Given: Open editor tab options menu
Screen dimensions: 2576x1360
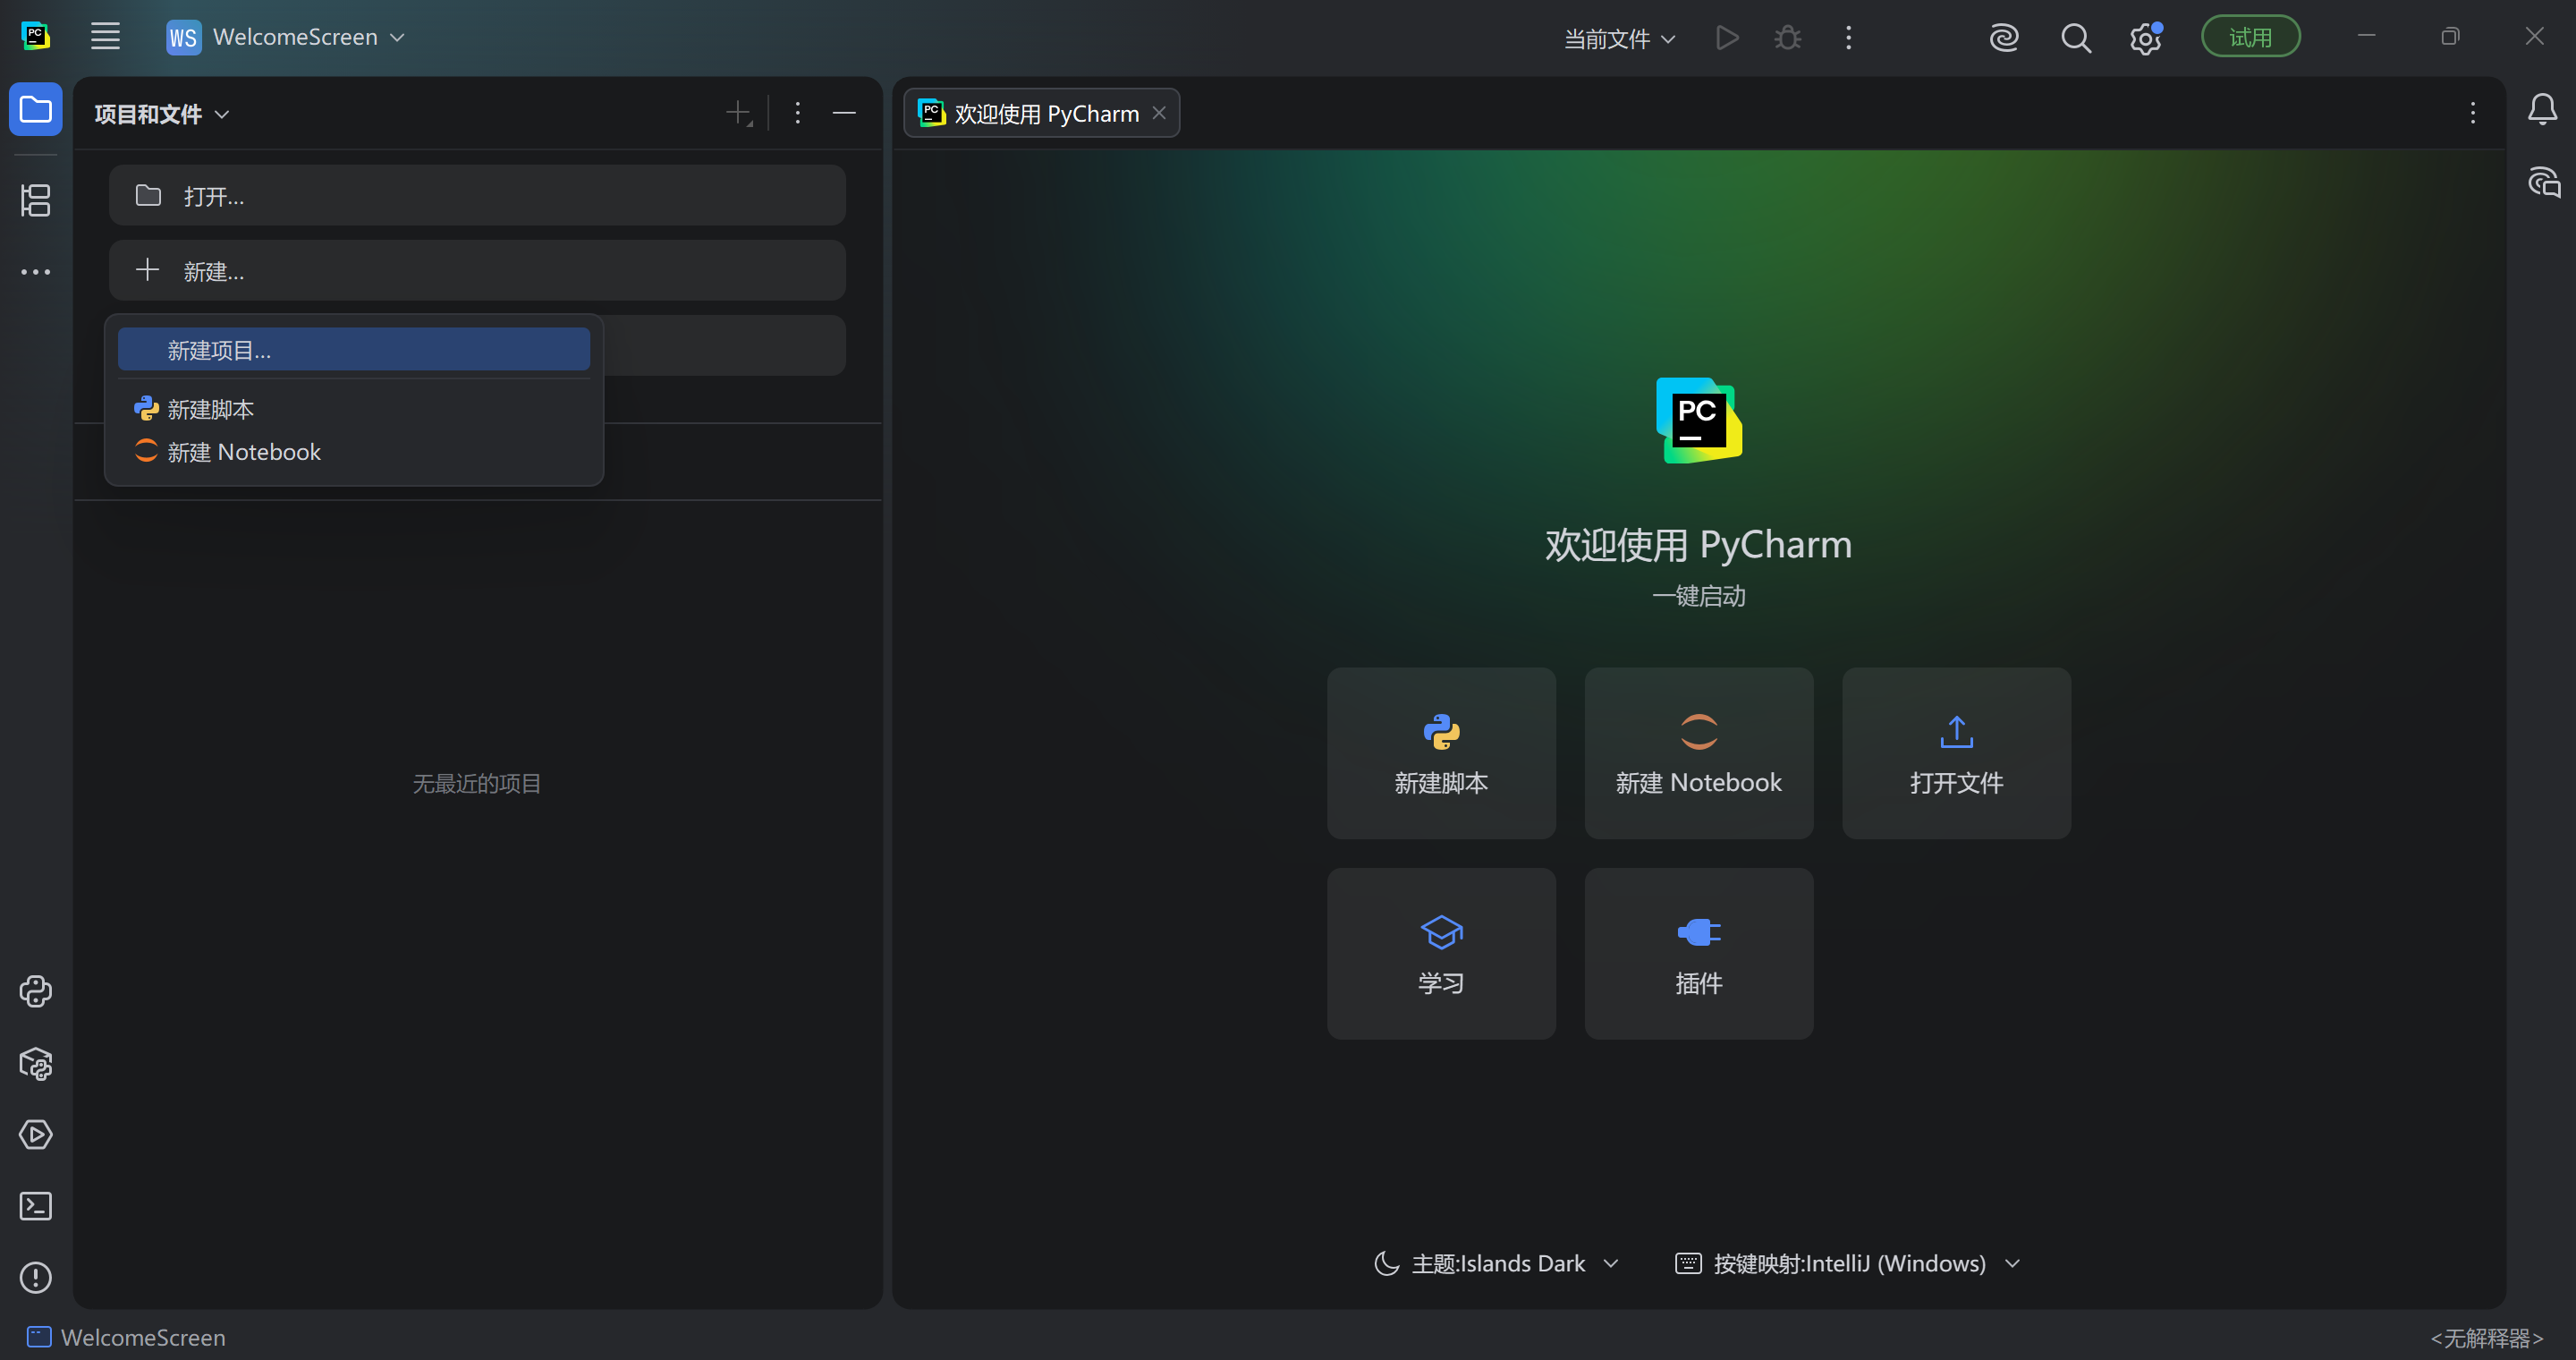Looking at the screenshot, I should coord(2472,113).
